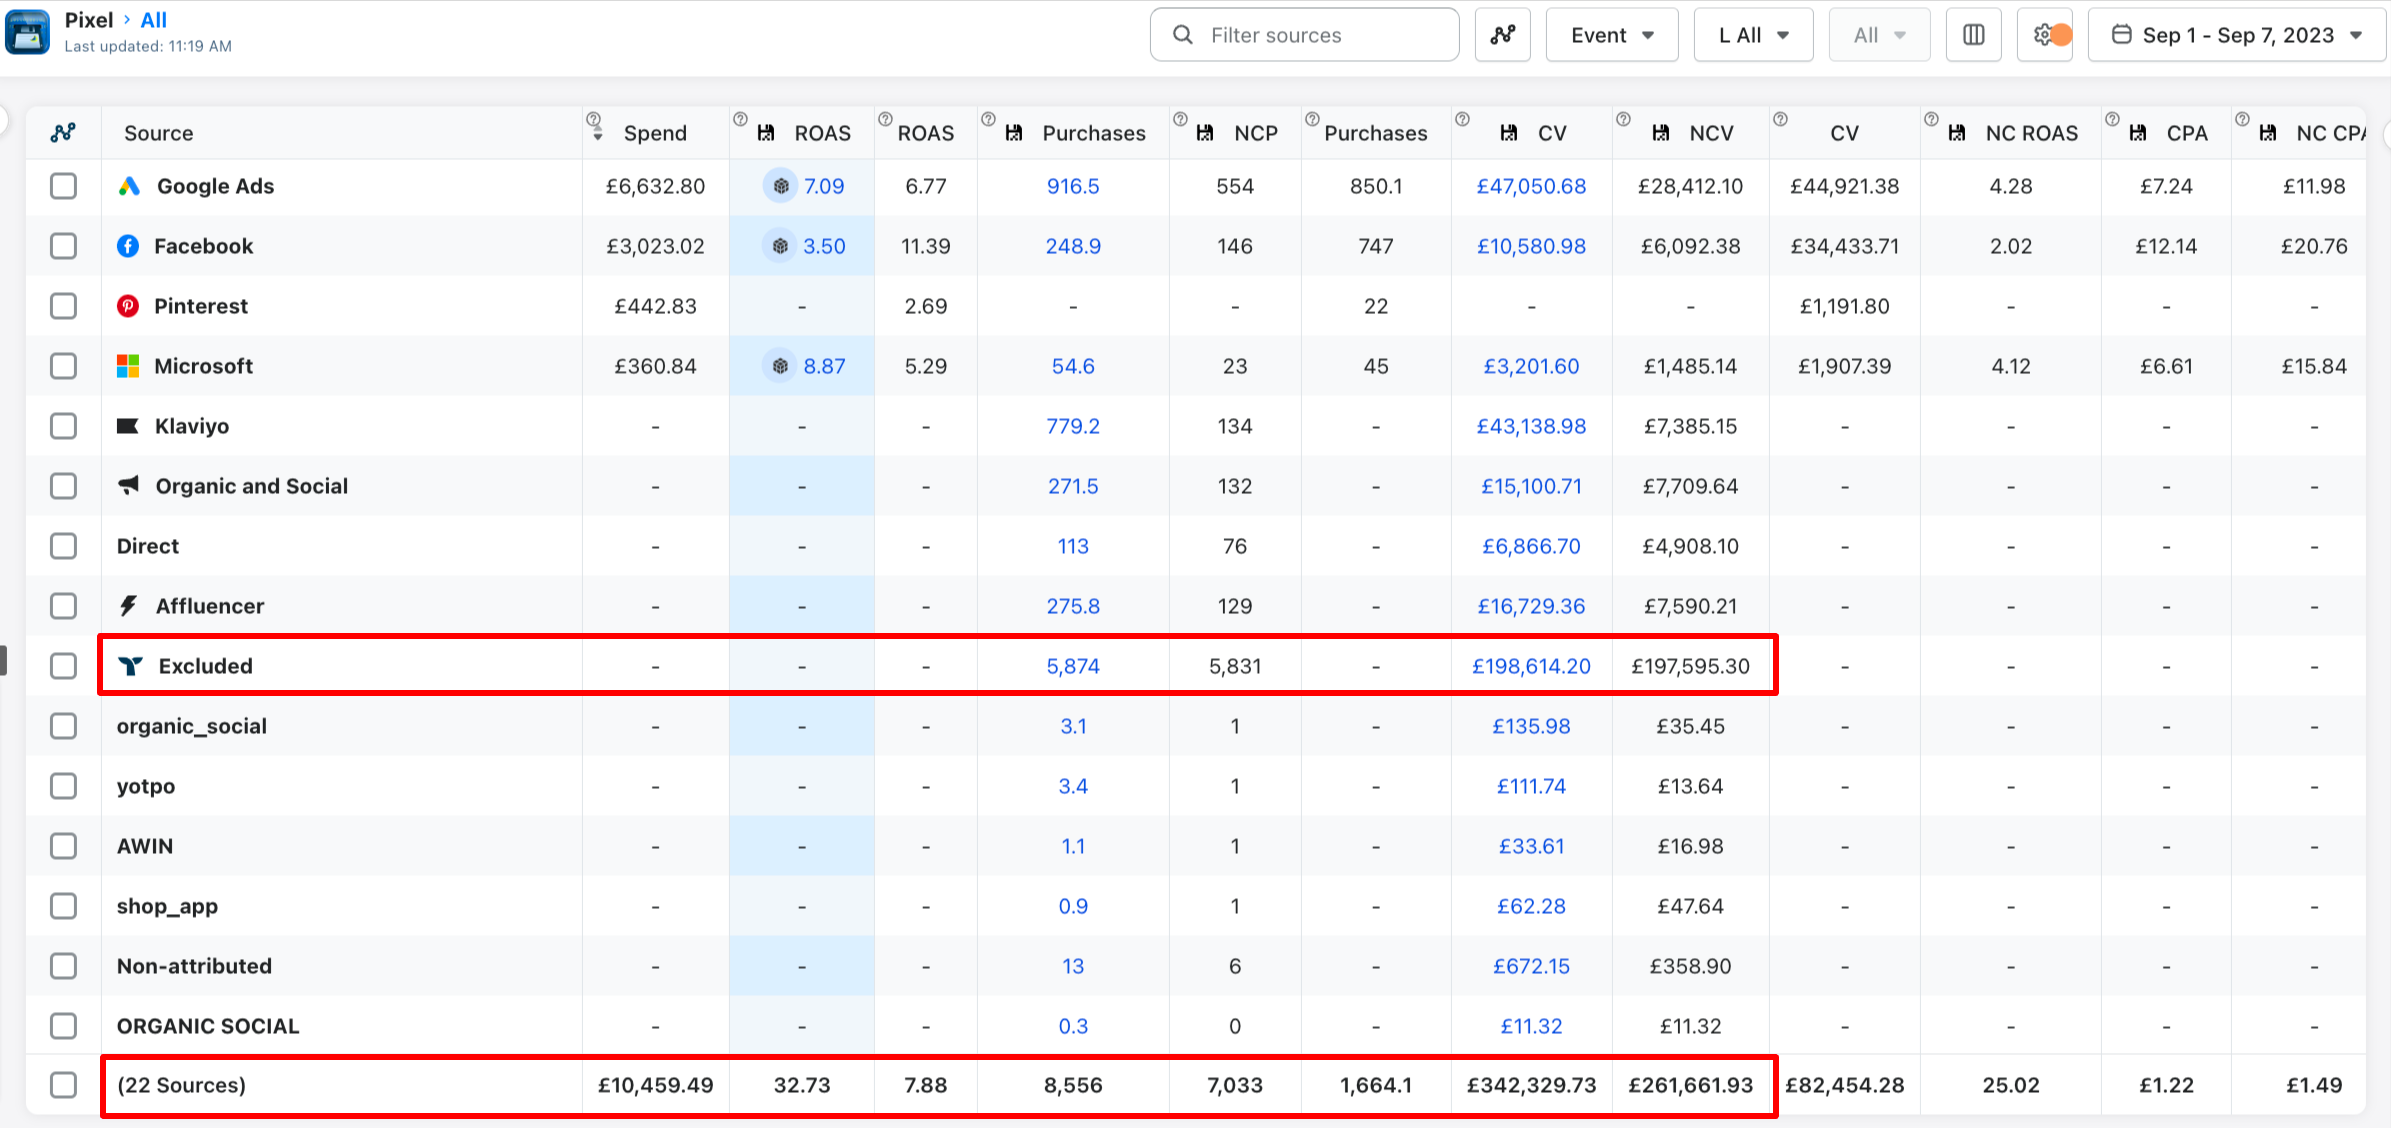Tick the Google Ads row checkbox
Viewport: 2391px width, 1128px height.
pyautogui.click(x=63, y=186)
